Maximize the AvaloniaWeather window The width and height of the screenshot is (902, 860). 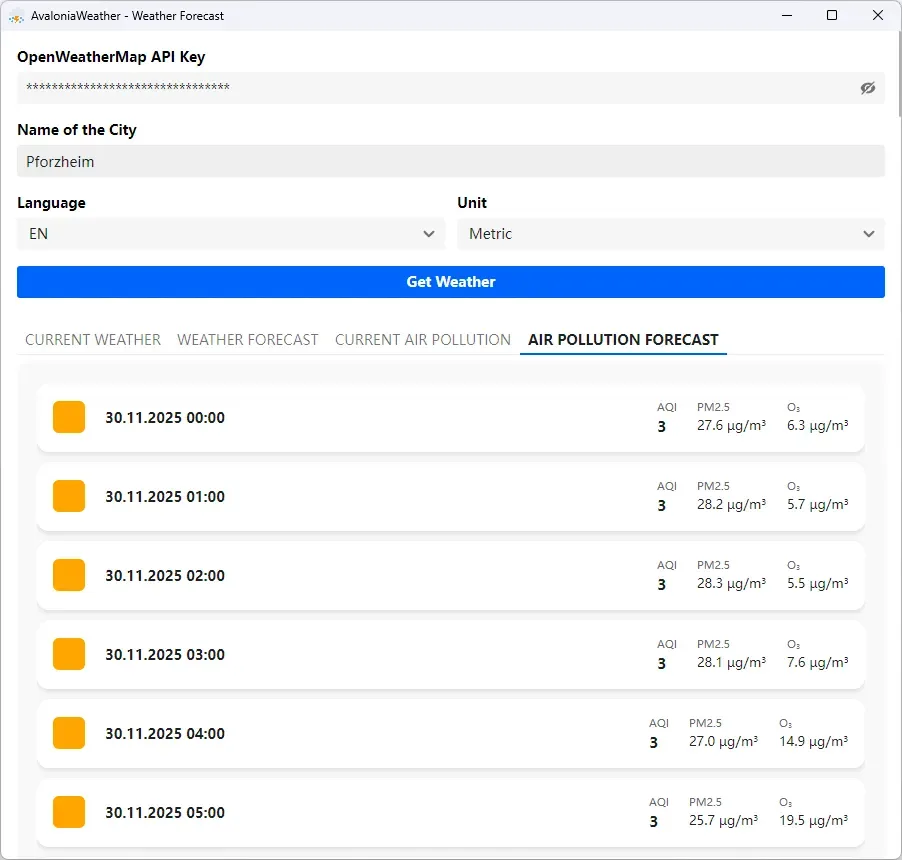[x=832, y=16]
